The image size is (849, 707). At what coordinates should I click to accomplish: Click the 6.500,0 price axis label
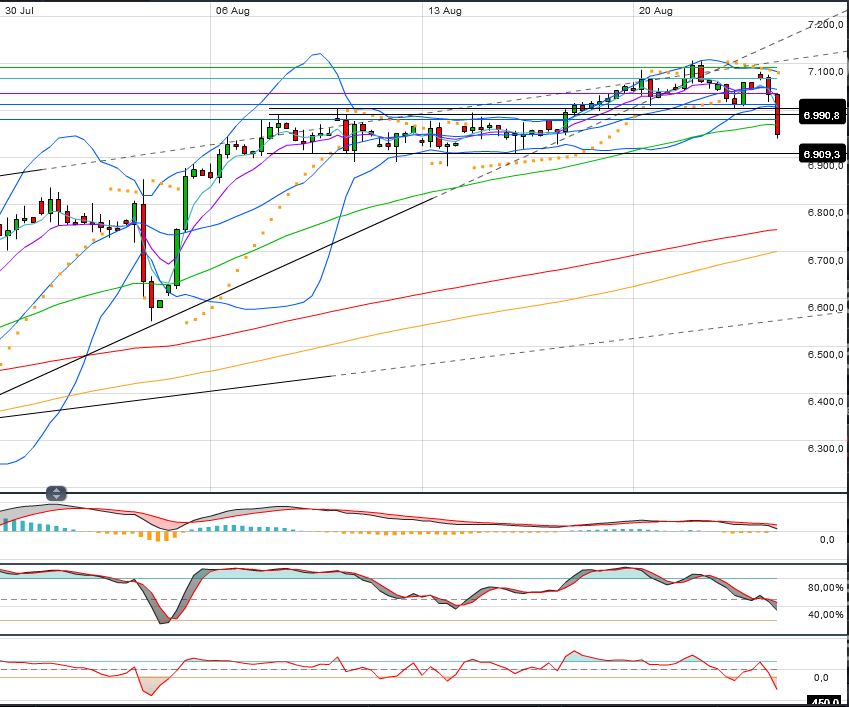(825, 355)
